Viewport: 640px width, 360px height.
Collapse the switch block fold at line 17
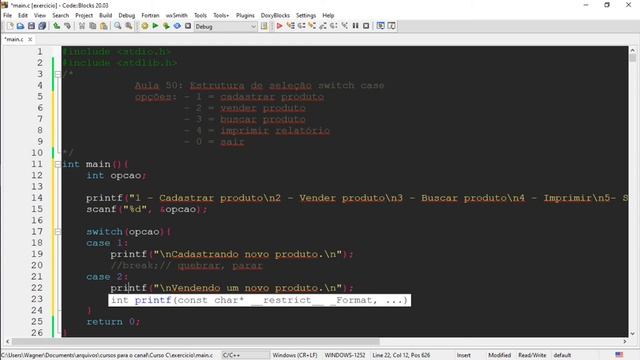click(58, 232)
